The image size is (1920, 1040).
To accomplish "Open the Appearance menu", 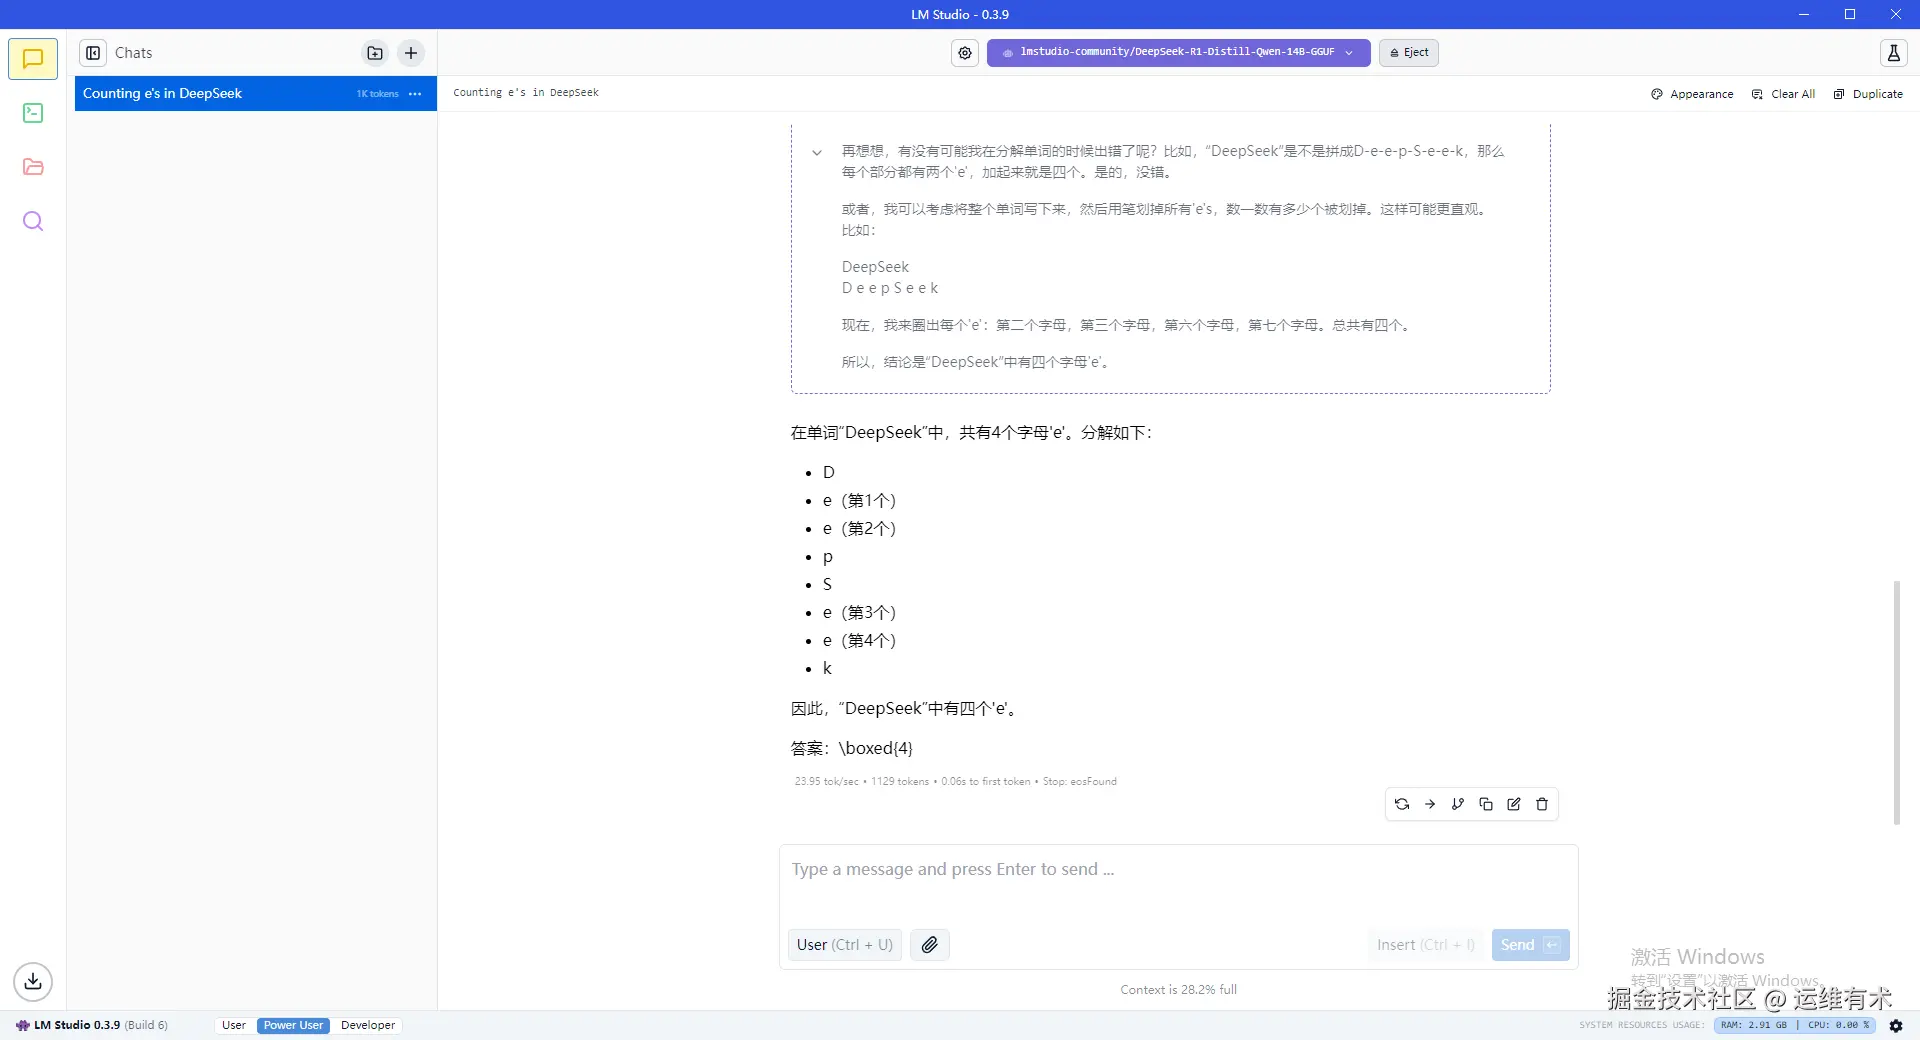I will pyautogui.click(x=1691, y=93).
